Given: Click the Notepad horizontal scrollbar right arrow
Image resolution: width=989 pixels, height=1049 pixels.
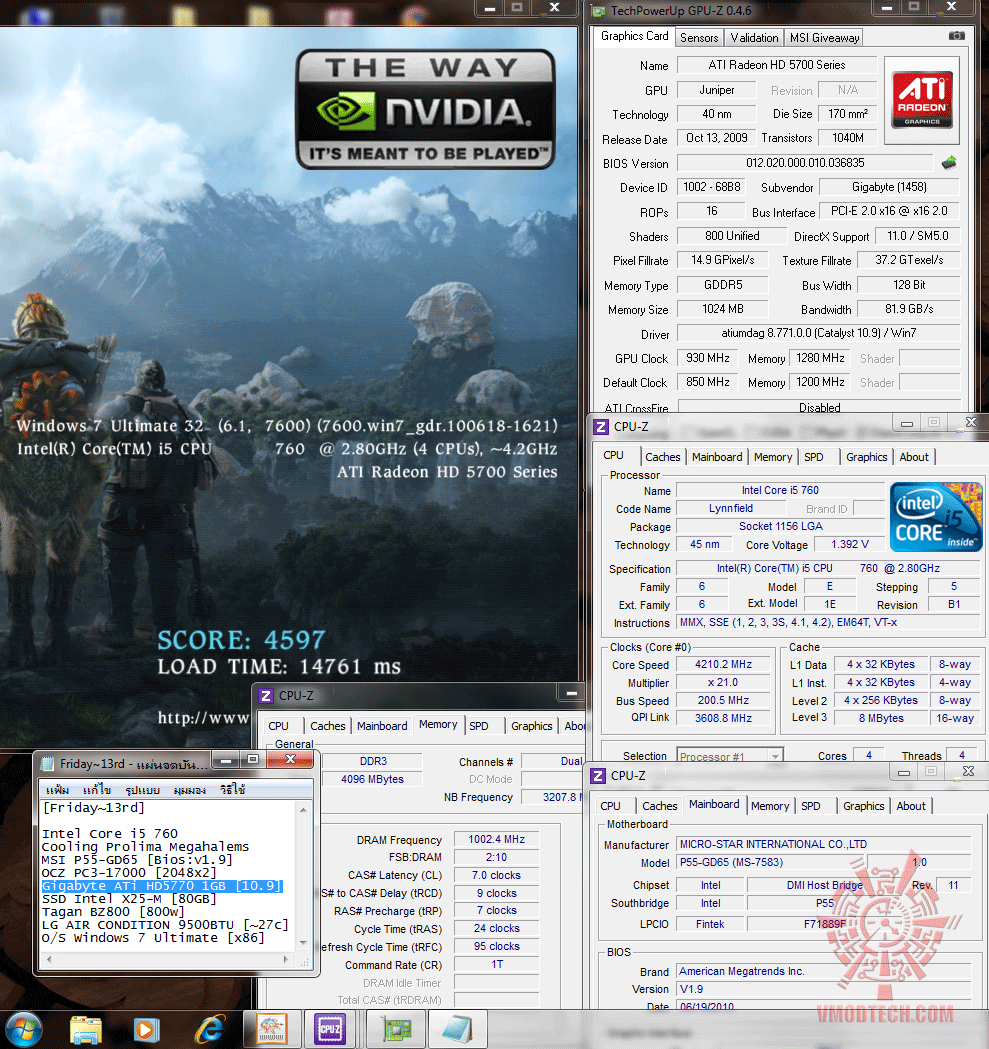Looking at the screenshot, I should (x=286, y=959).
